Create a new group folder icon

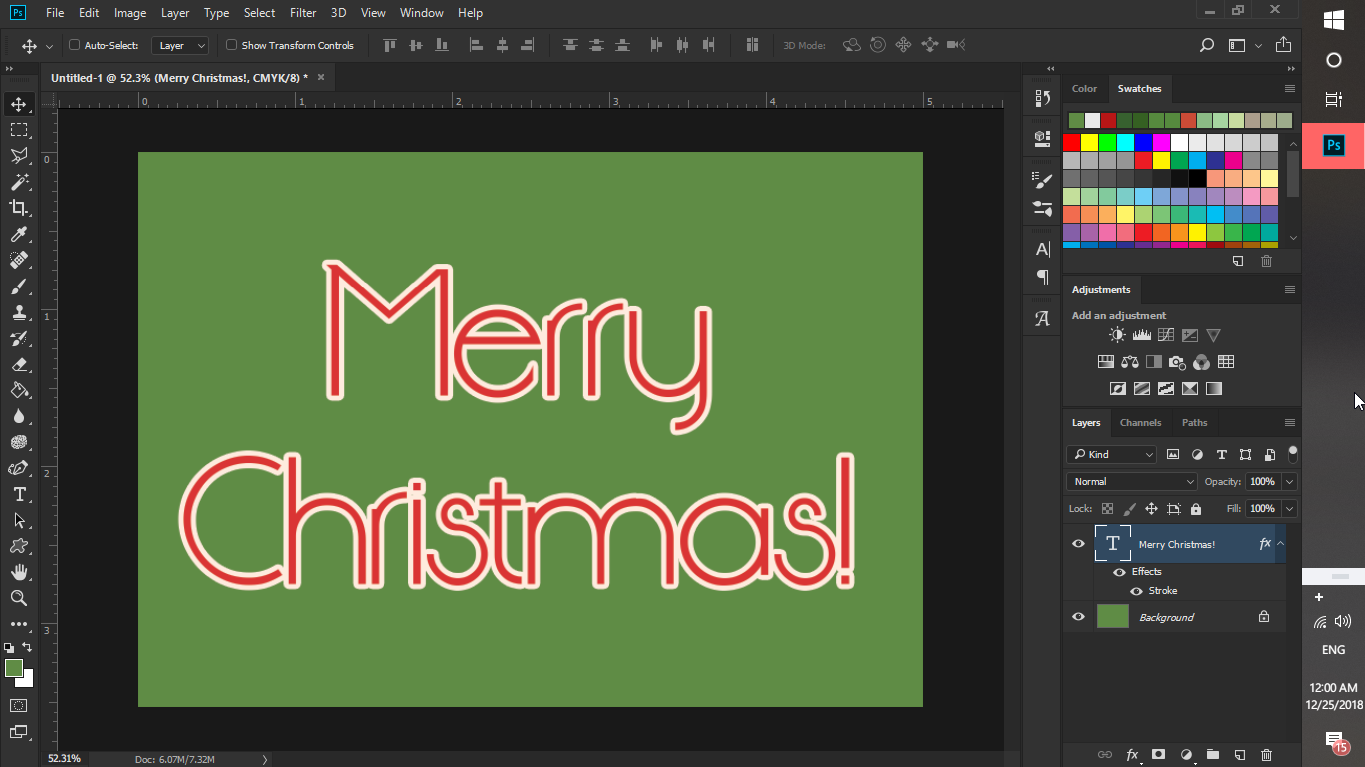pyautogui.click(x=1213, y=755)
